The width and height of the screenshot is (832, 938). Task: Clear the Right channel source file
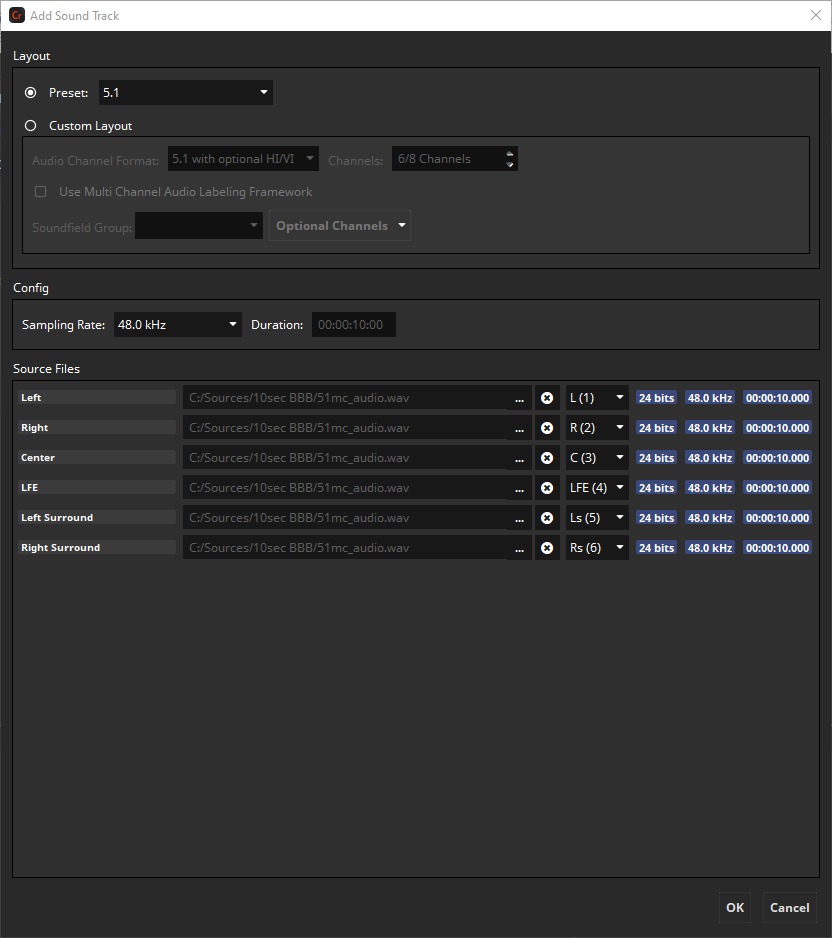pyautogui.click(x=547, y=428)
